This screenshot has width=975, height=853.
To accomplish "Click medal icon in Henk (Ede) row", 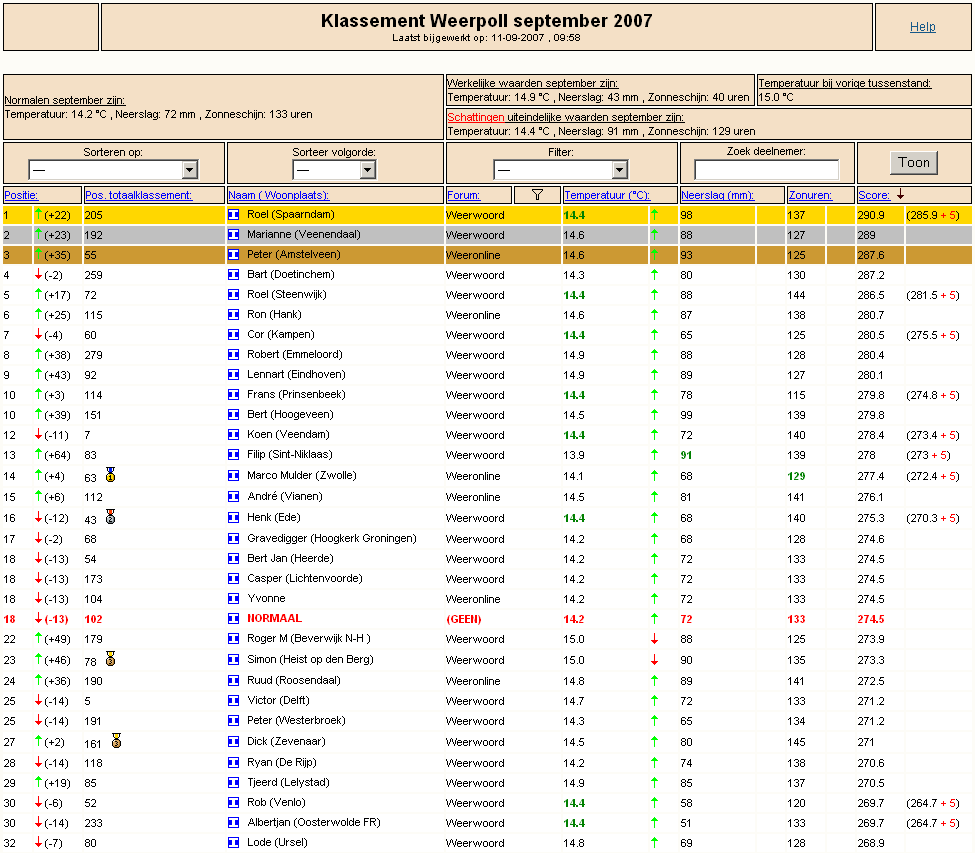I will point(110,517).
